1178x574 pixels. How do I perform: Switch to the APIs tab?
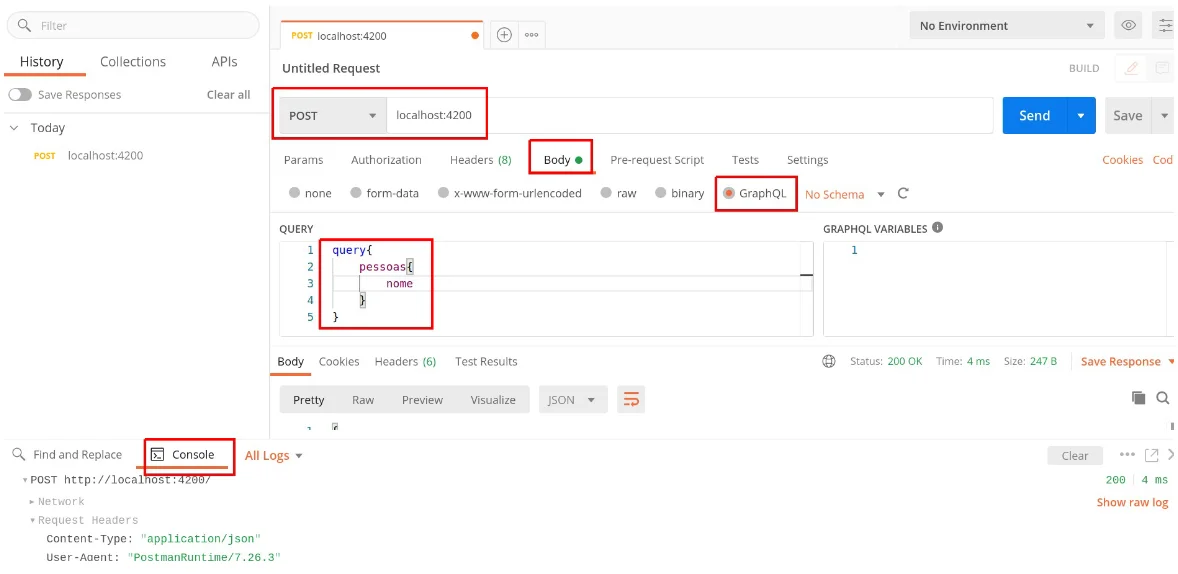tap(225, 62)
